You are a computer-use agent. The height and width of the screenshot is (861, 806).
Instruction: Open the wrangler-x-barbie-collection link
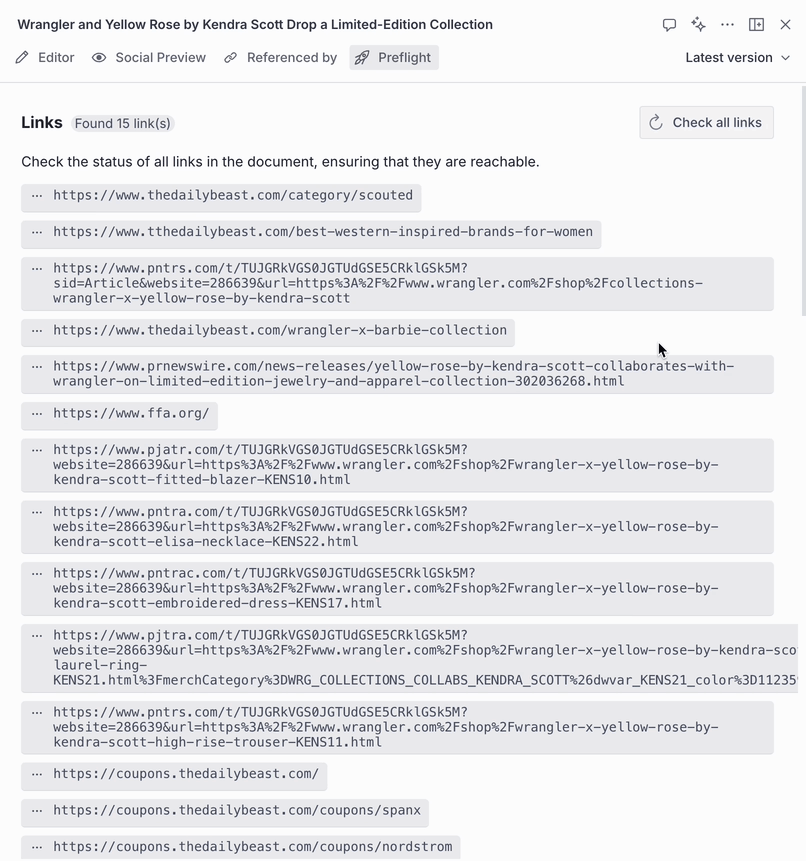coord(280,331)
